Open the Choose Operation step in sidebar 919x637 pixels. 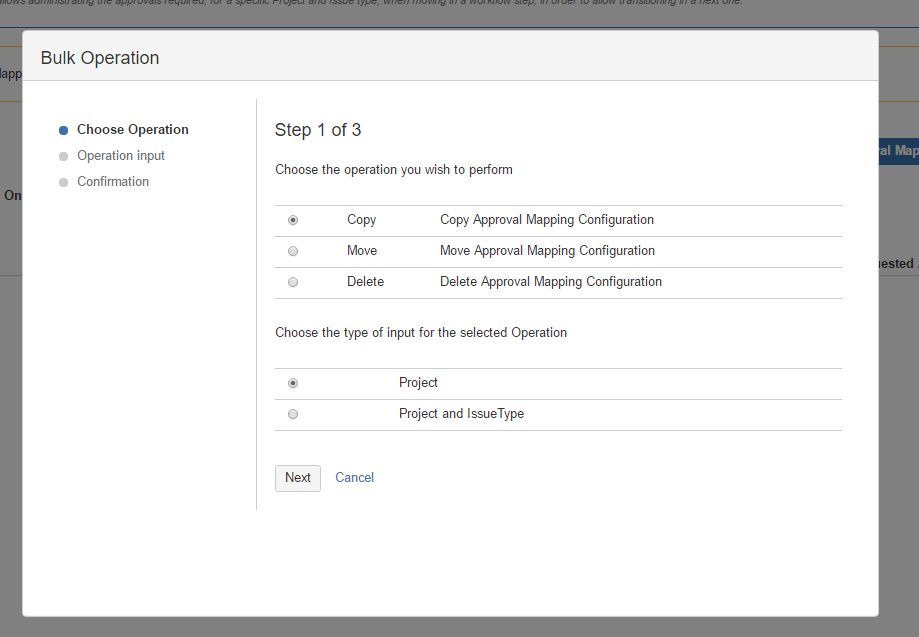[x=132, y=130]
